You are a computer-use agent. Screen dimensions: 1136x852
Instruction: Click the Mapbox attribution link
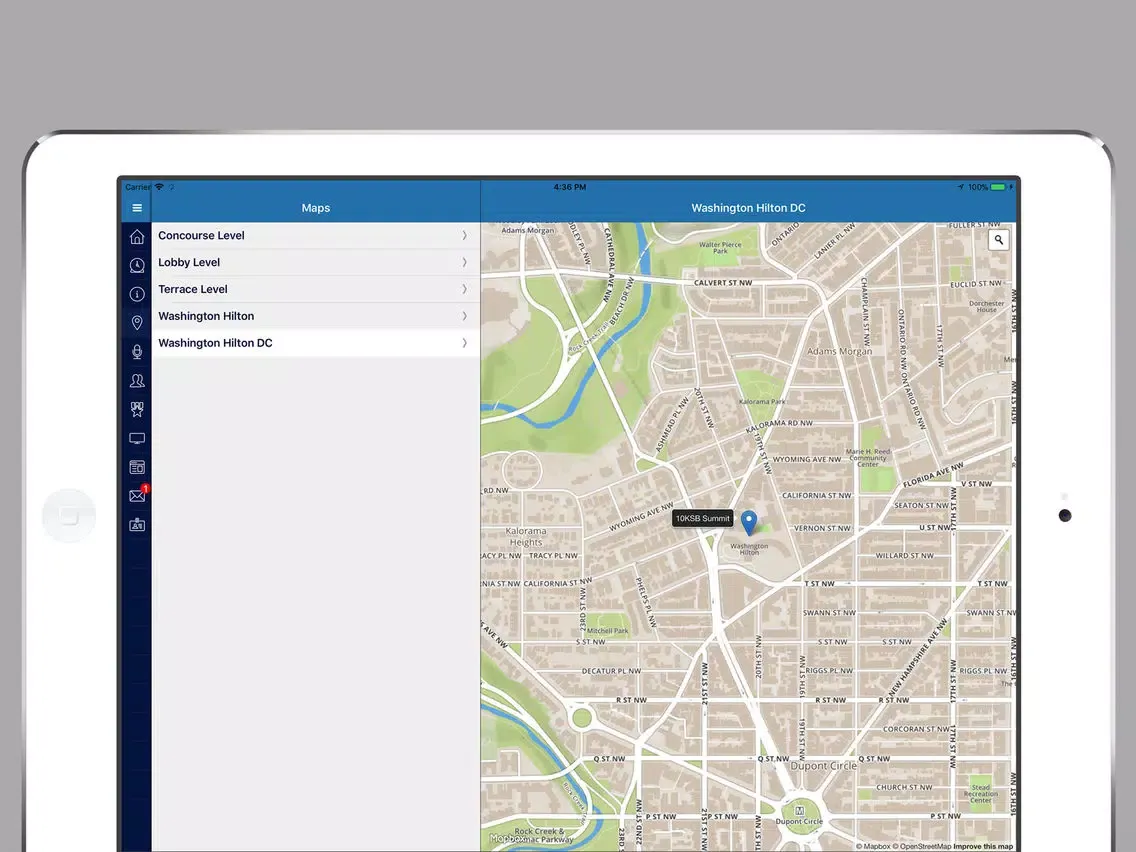point(873,846)
